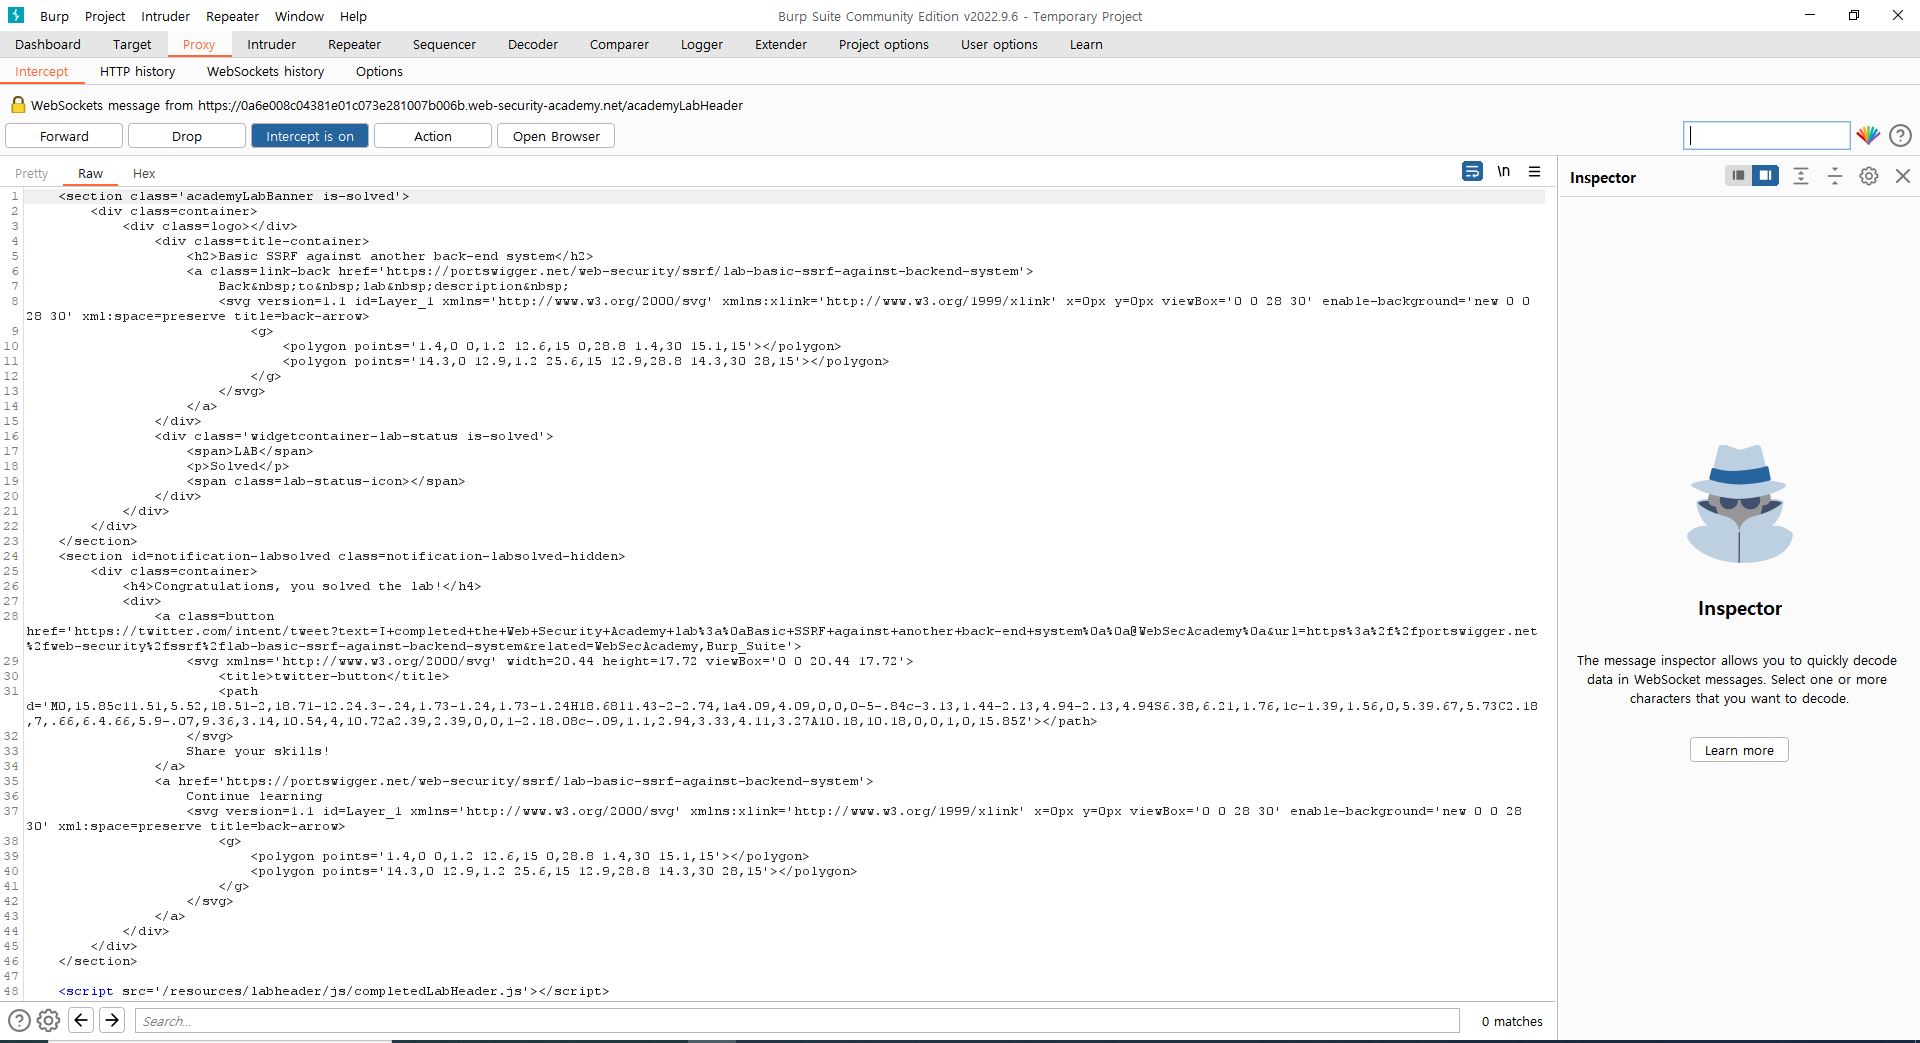Toggle the non-printable characters \n button
This screenshot has width=1920, height=1043.
point(1503,172)
